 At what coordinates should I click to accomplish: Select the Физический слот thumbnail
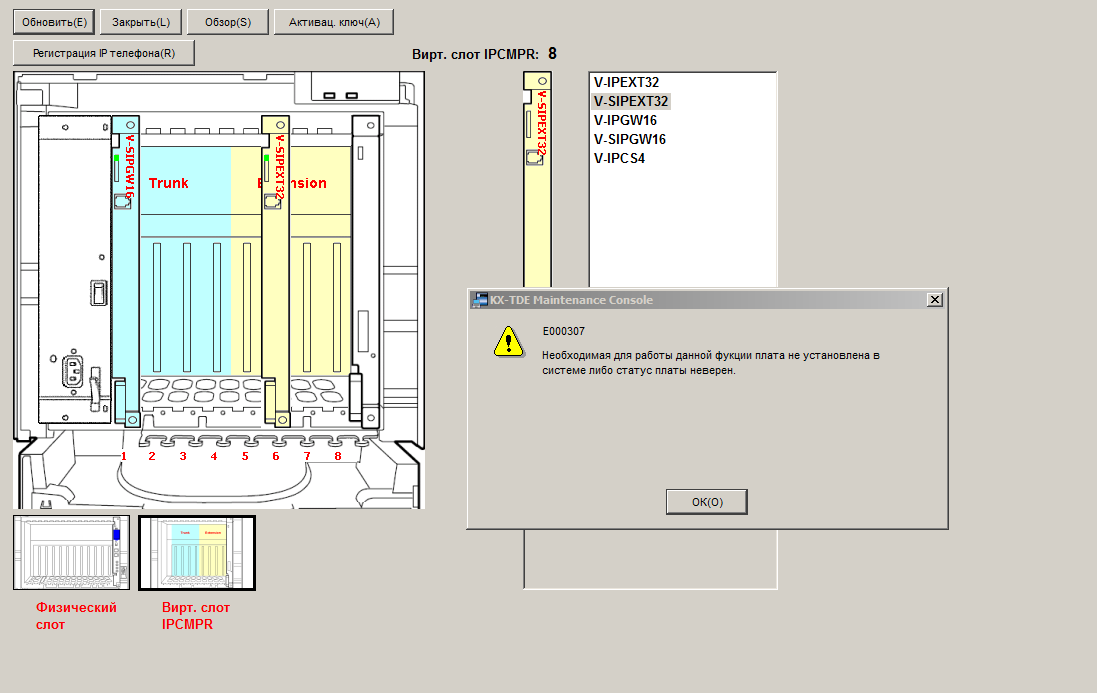pos(71,552)
